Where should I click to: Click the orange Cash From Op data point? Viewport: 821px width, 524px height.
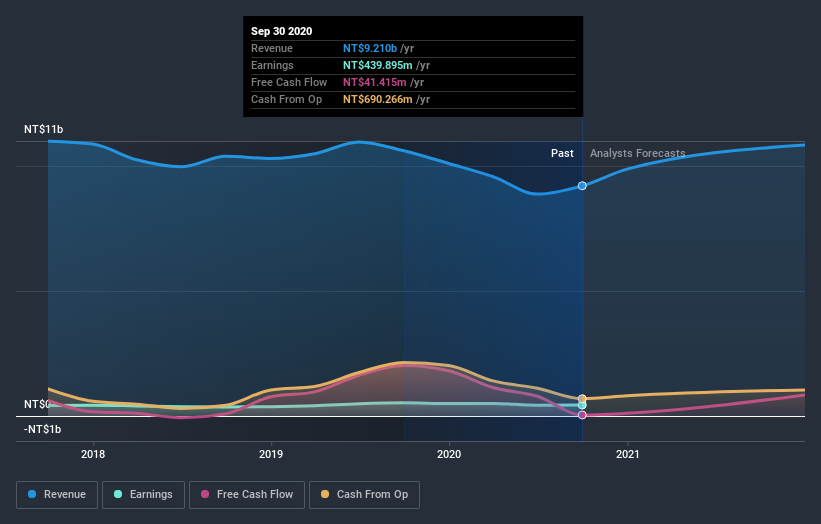pyautogui.click(x=582, y=398)
